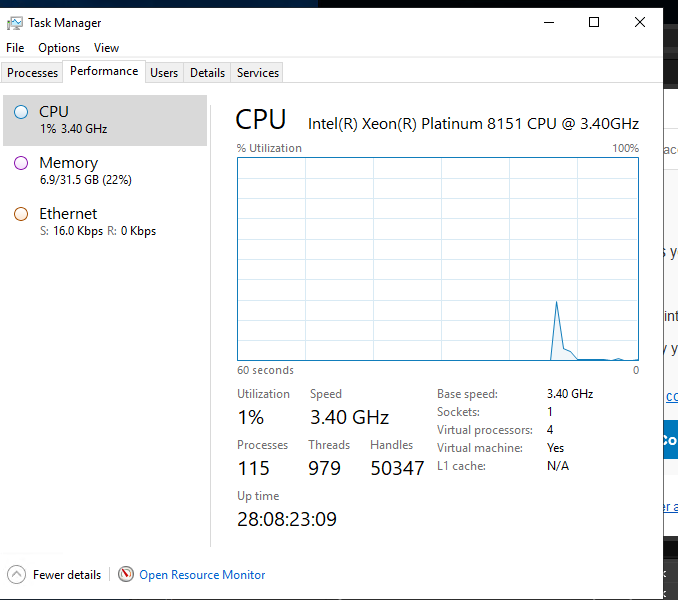Click the Open Resource Monitor link
The image size is (678, 600).
click(x=202, y=575)
